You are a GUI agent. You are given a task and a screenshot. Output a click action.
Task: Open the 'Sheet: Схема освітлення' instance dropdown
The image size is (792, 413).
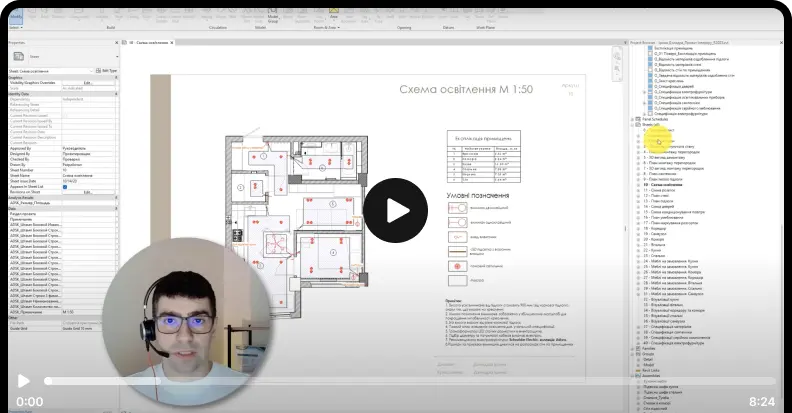point(51,71)
